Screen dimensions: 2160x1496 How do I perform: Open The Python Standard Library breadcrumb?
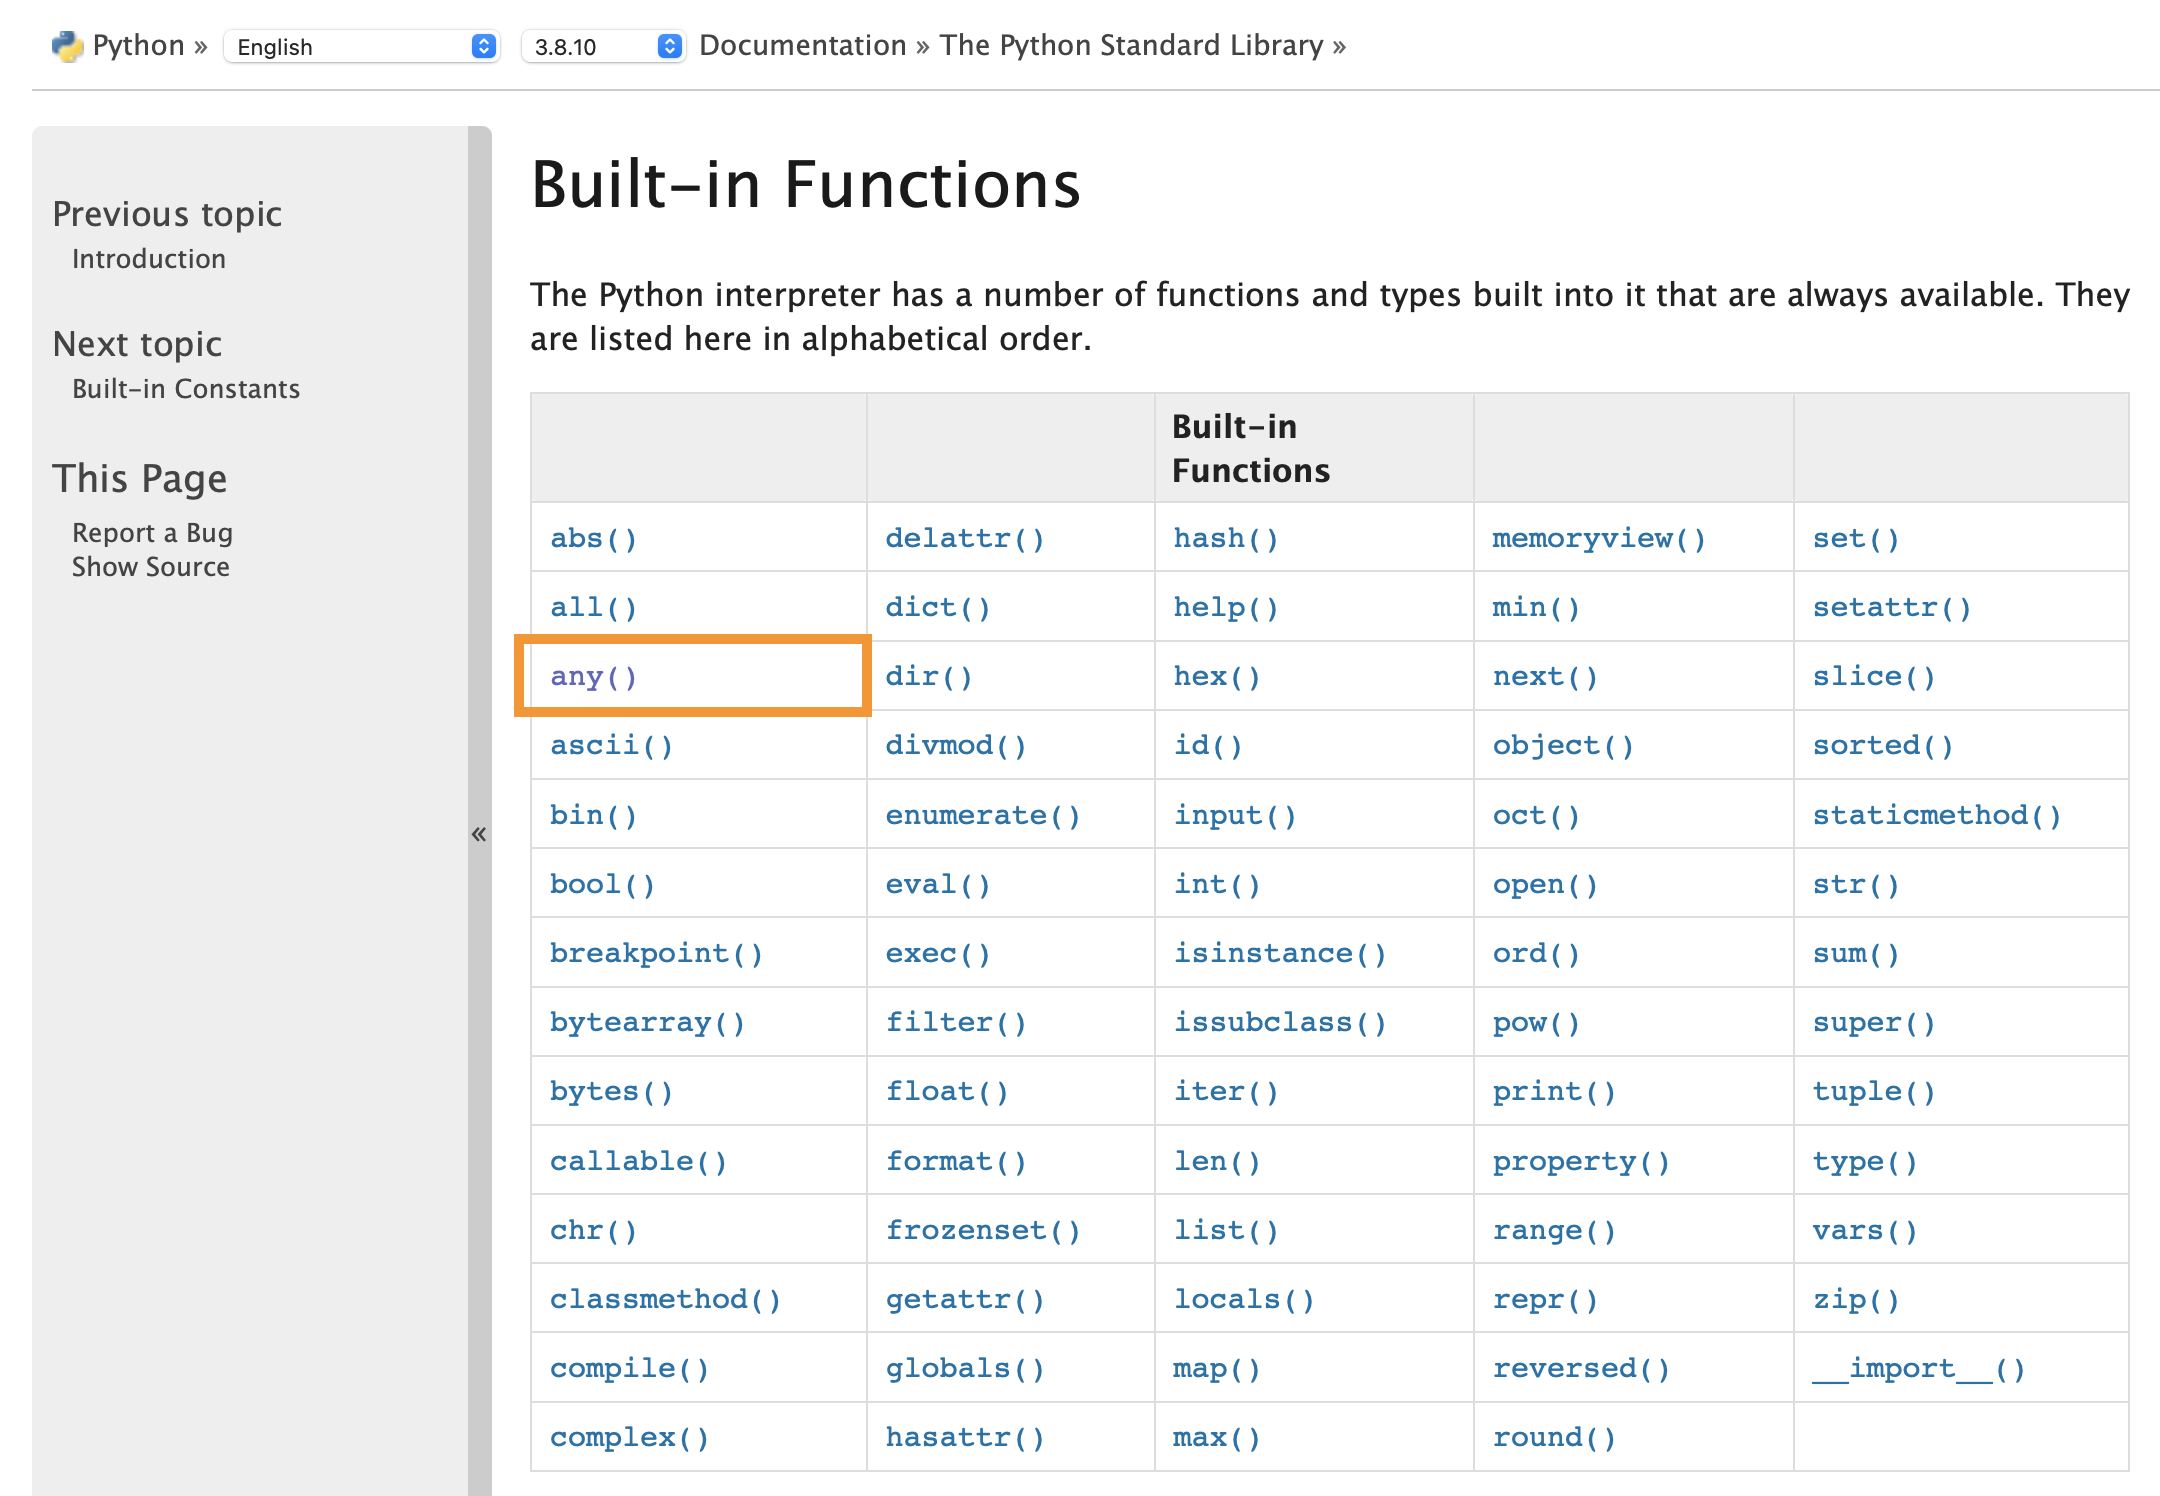pos(1131,46)
